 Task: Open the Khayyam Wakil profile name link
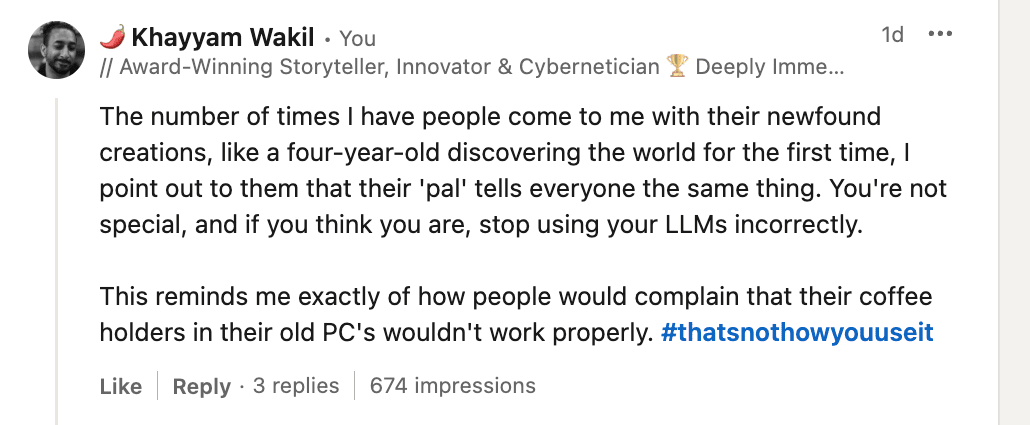click(223, 38)
